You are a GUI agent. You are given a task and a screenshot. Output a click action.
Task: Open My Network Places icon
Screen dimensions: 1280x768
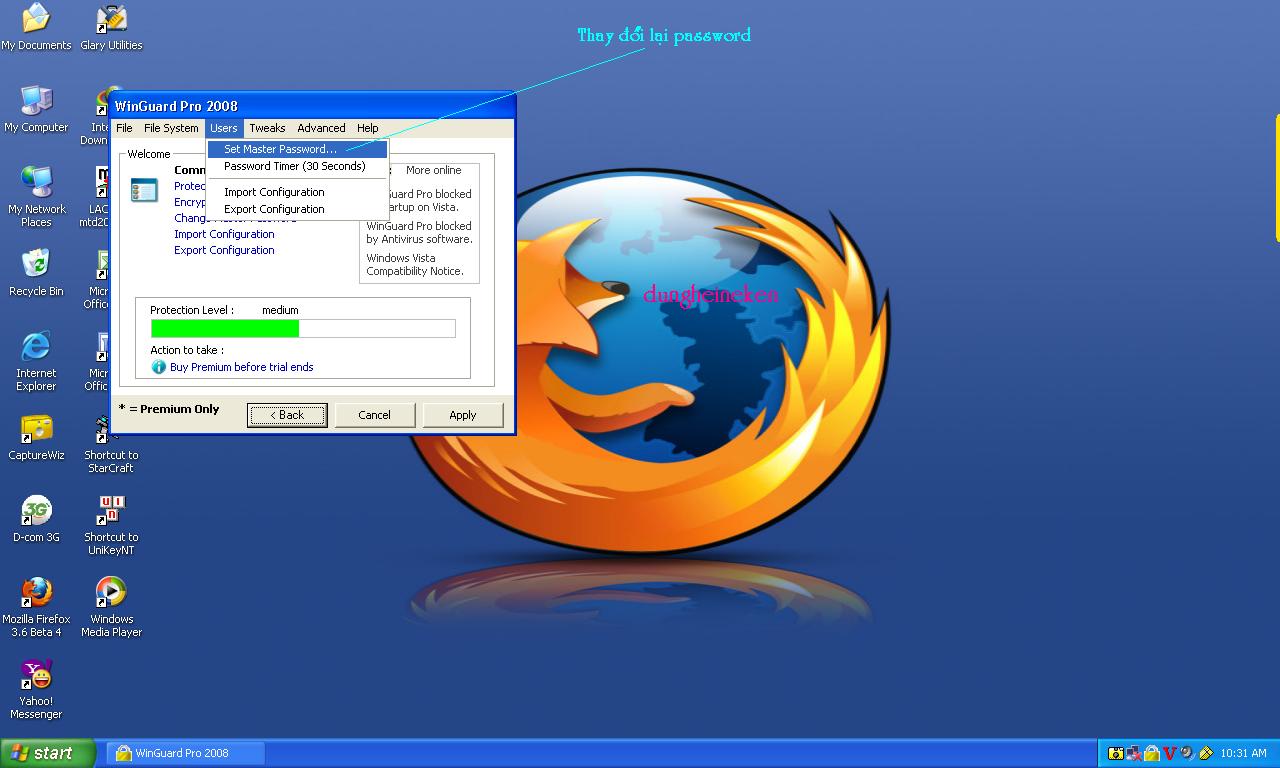pyautogui.click(x=36, y=197)
